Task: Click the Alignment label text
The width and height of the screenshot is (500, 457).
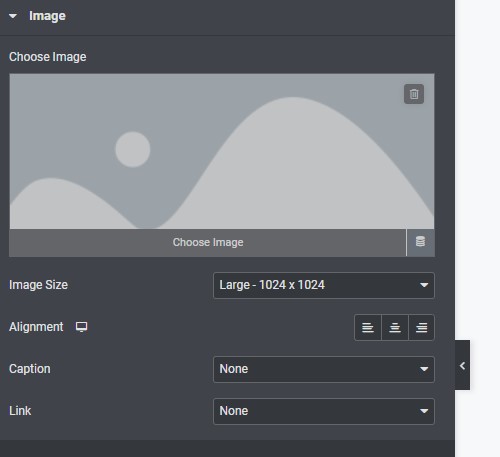Action: click(36, 327)
